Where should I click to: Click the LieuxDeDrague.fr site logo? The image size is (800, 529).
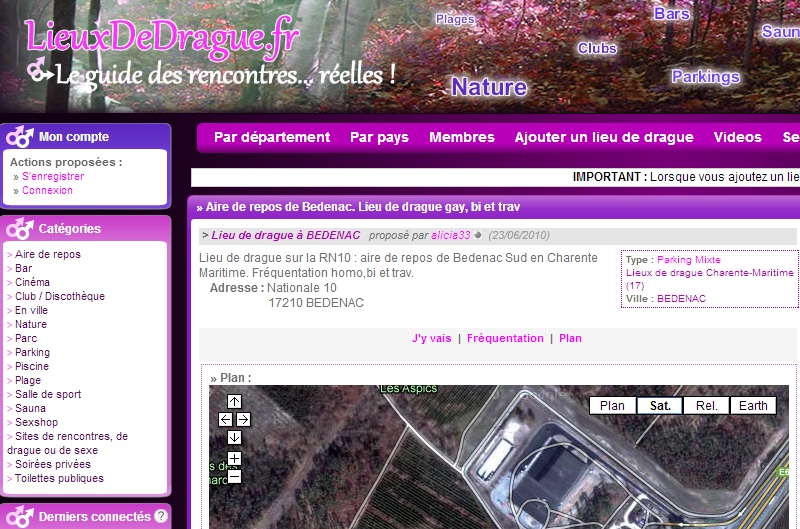[162, 37]
